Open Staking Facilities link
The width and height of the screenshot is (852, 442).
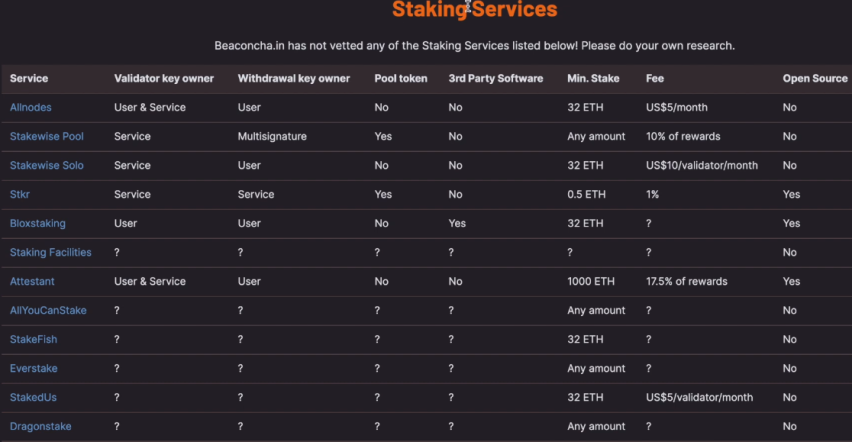51,252
